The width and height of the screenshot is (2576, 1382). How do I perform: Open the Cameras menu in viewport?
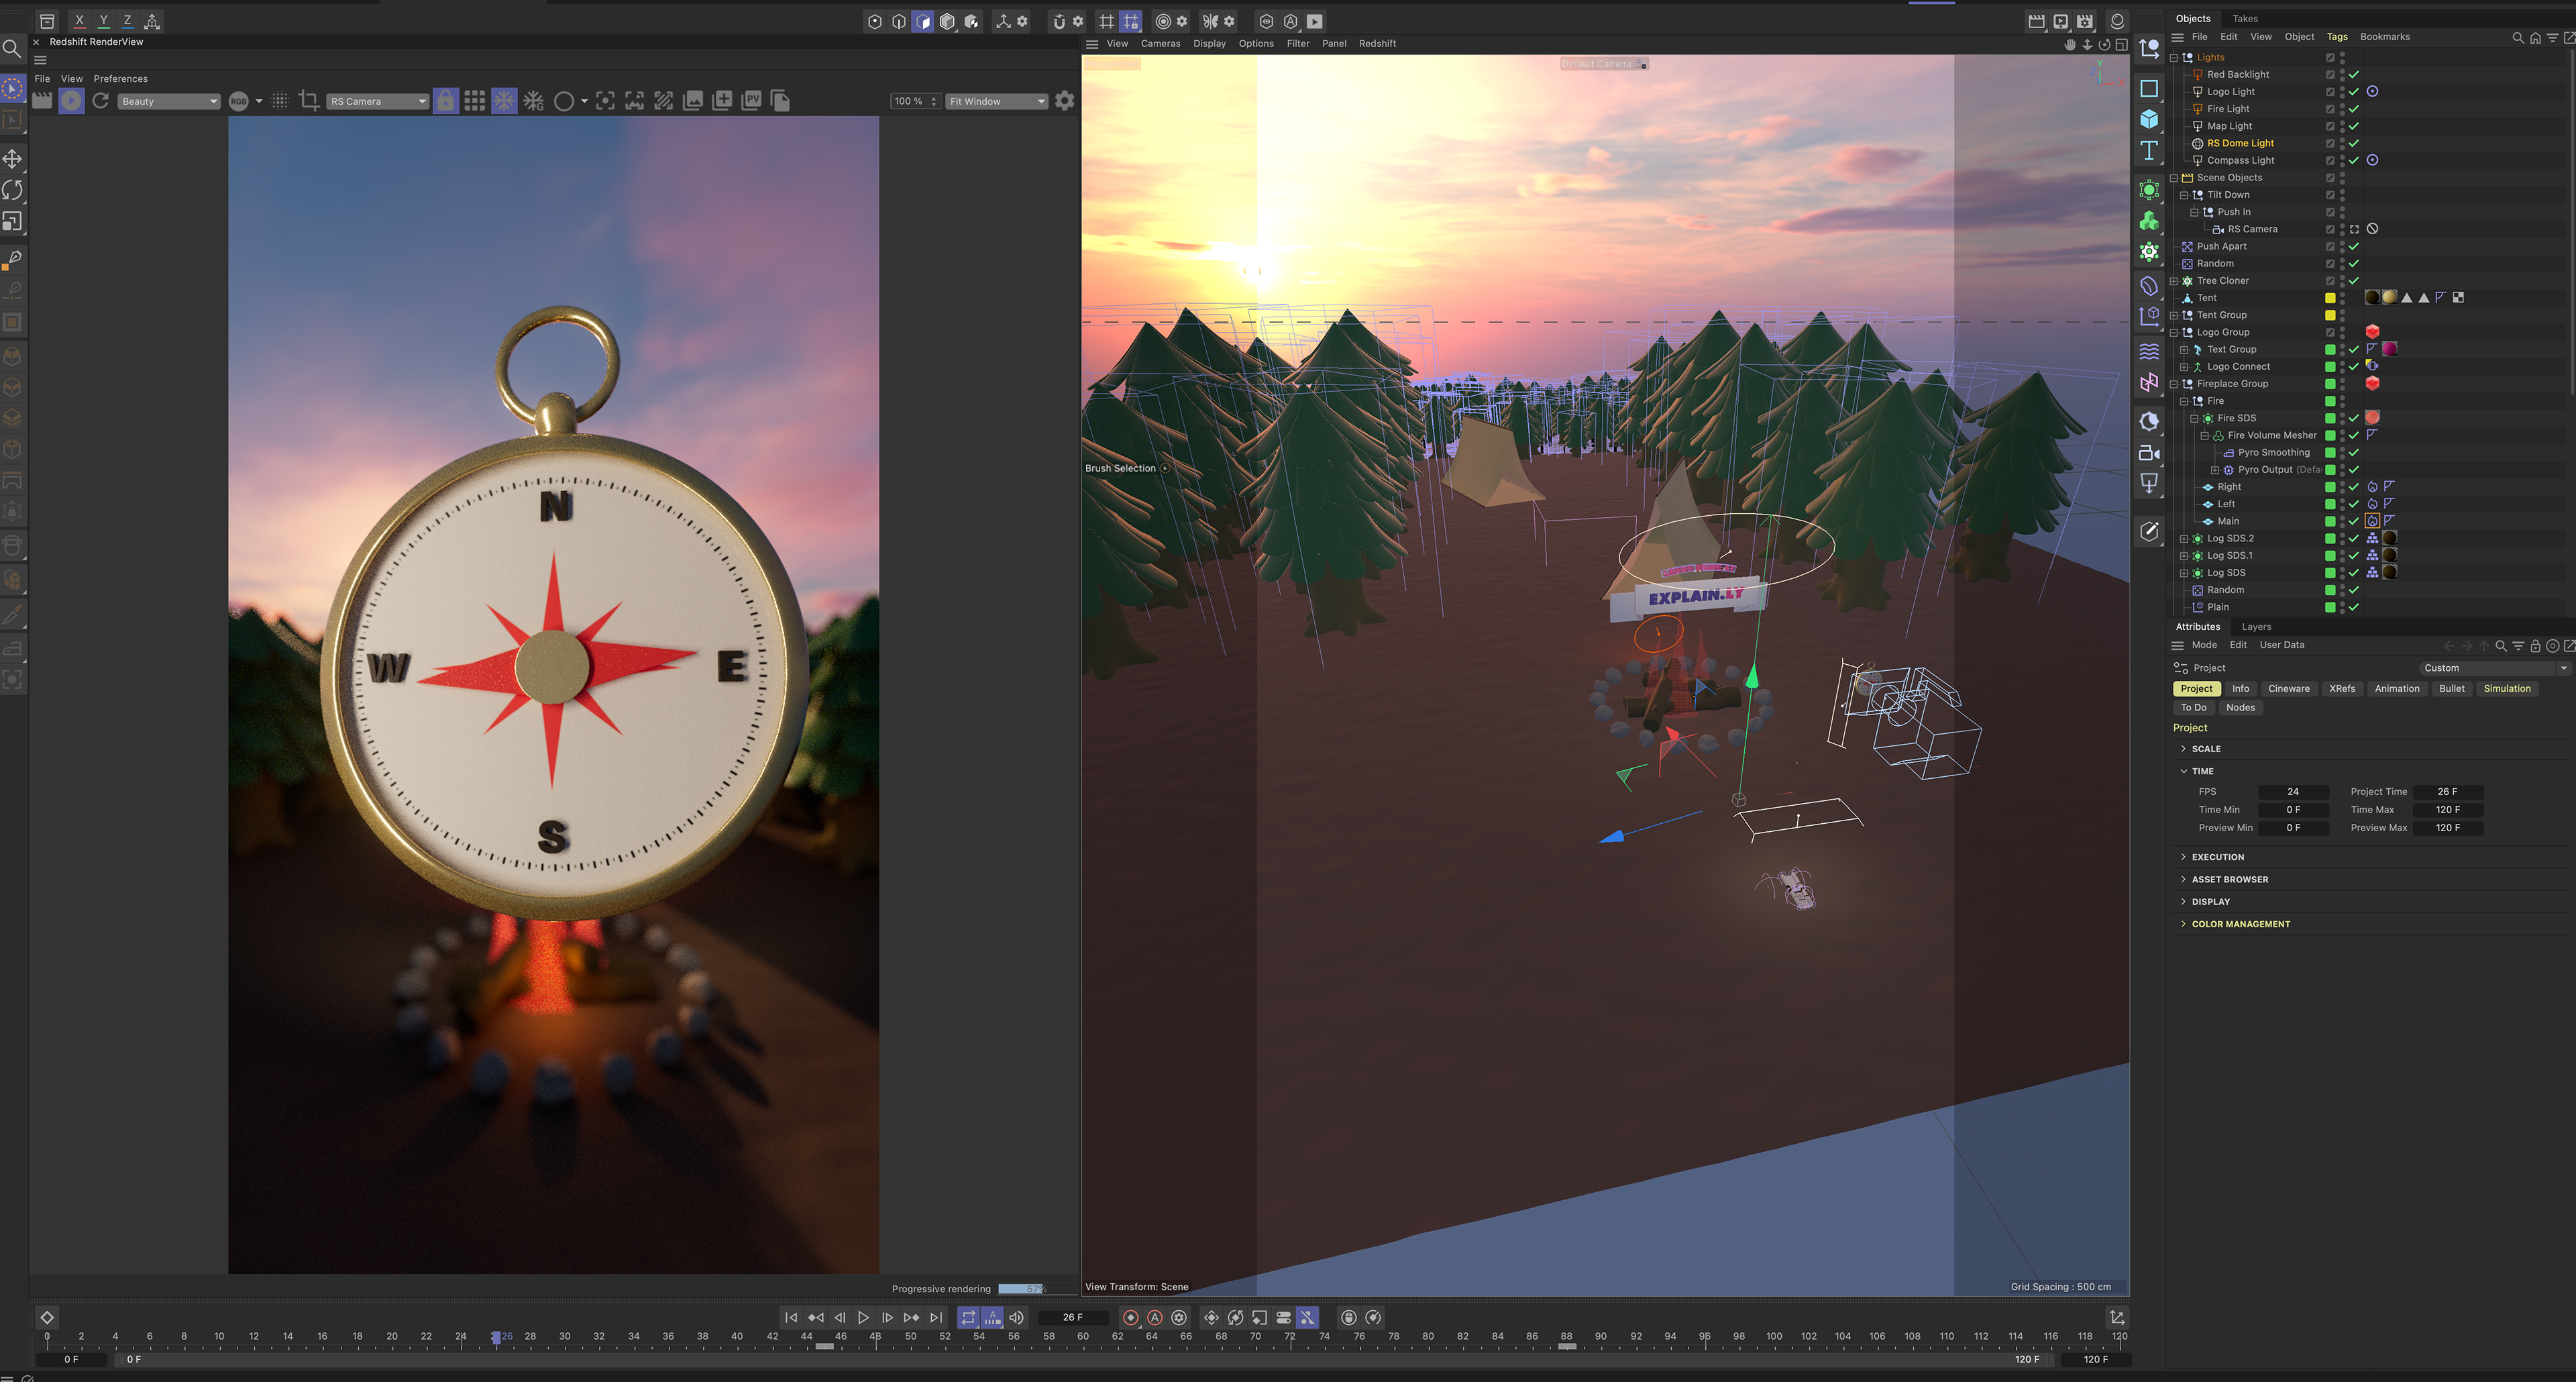[1160, 44]
